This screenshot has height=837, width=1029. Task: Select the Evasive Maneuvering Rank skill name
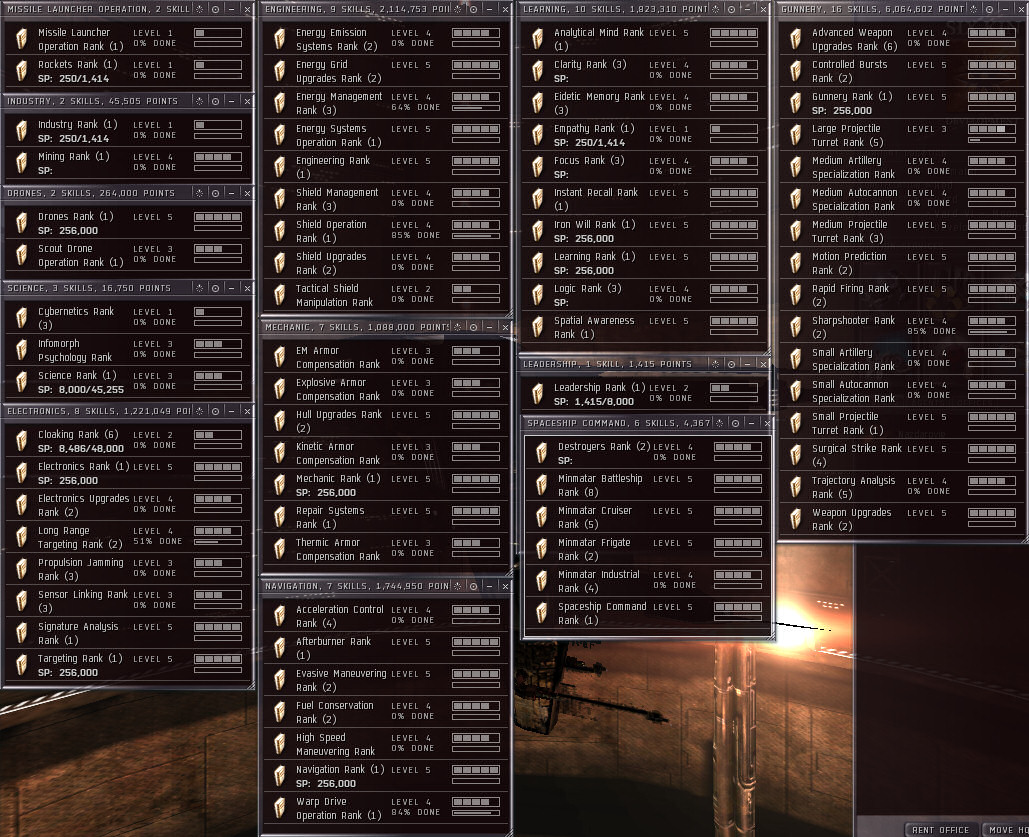pyautogui.click(x=341, y=680)
